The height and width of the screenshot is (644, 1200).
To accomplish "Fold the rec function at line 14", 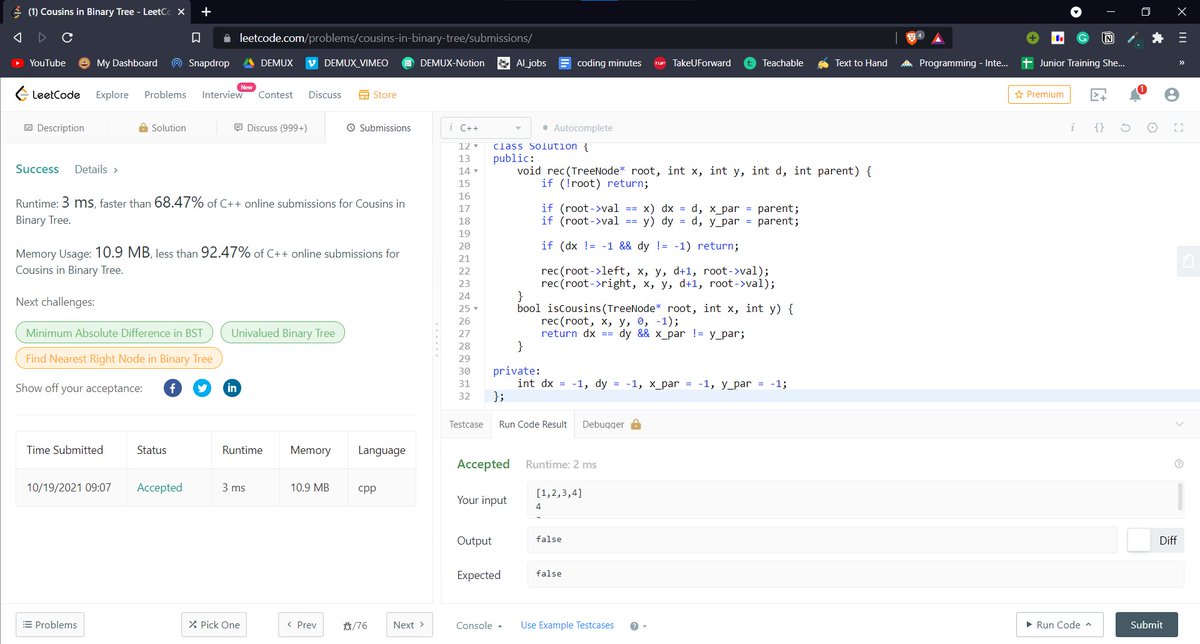I will 475,171.
